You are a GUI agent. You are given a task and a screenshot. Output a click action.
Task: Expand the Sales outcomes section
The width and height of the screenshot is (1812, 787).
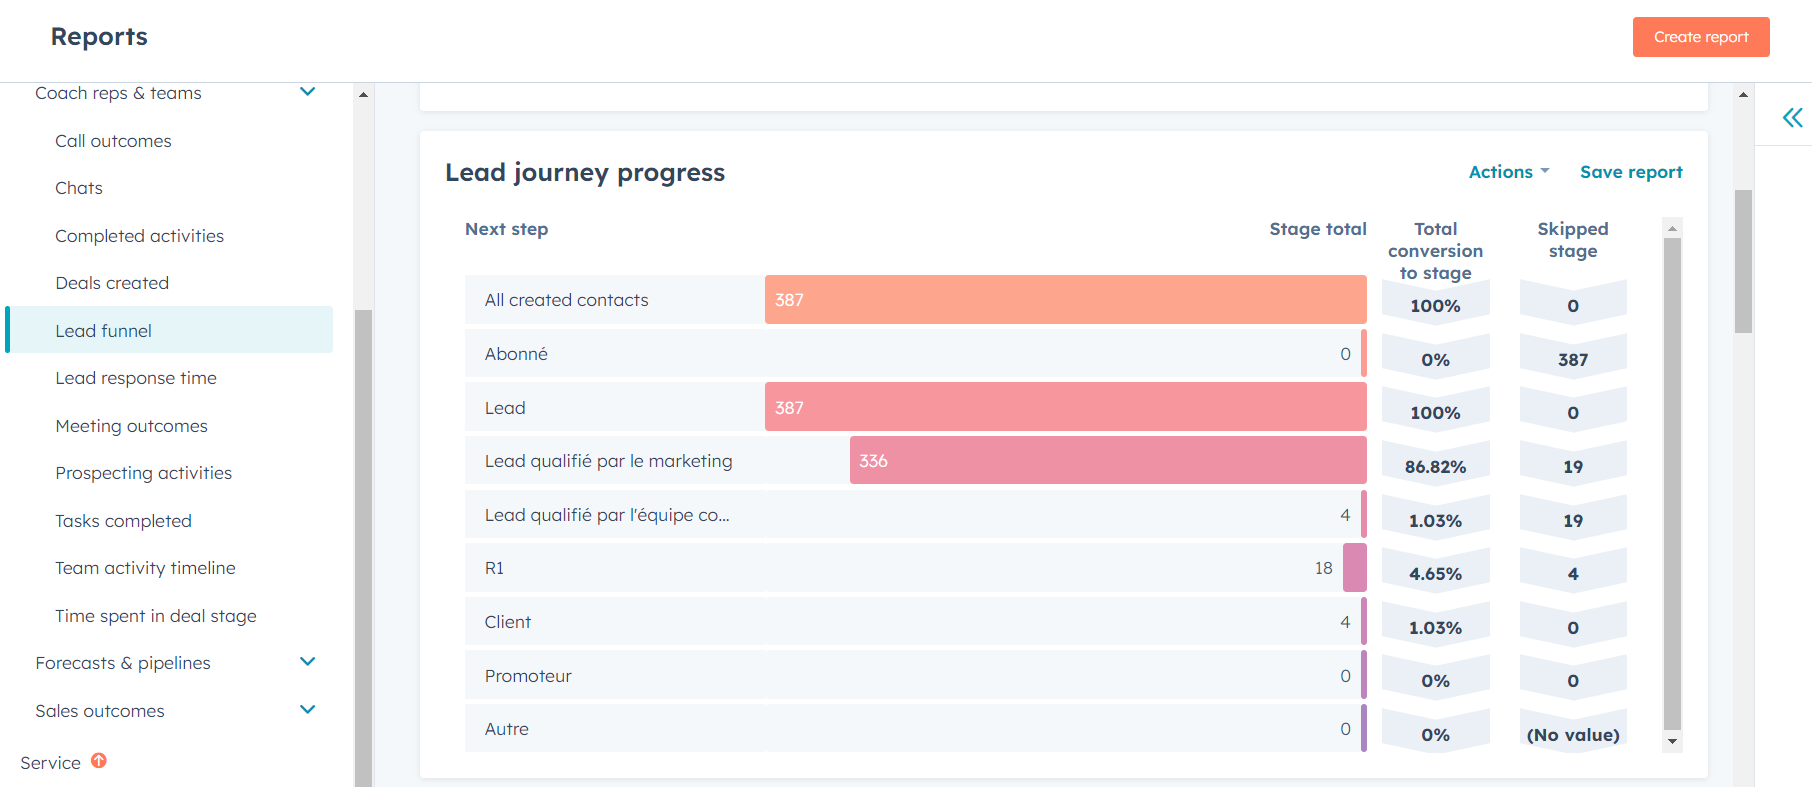[307, 709]
